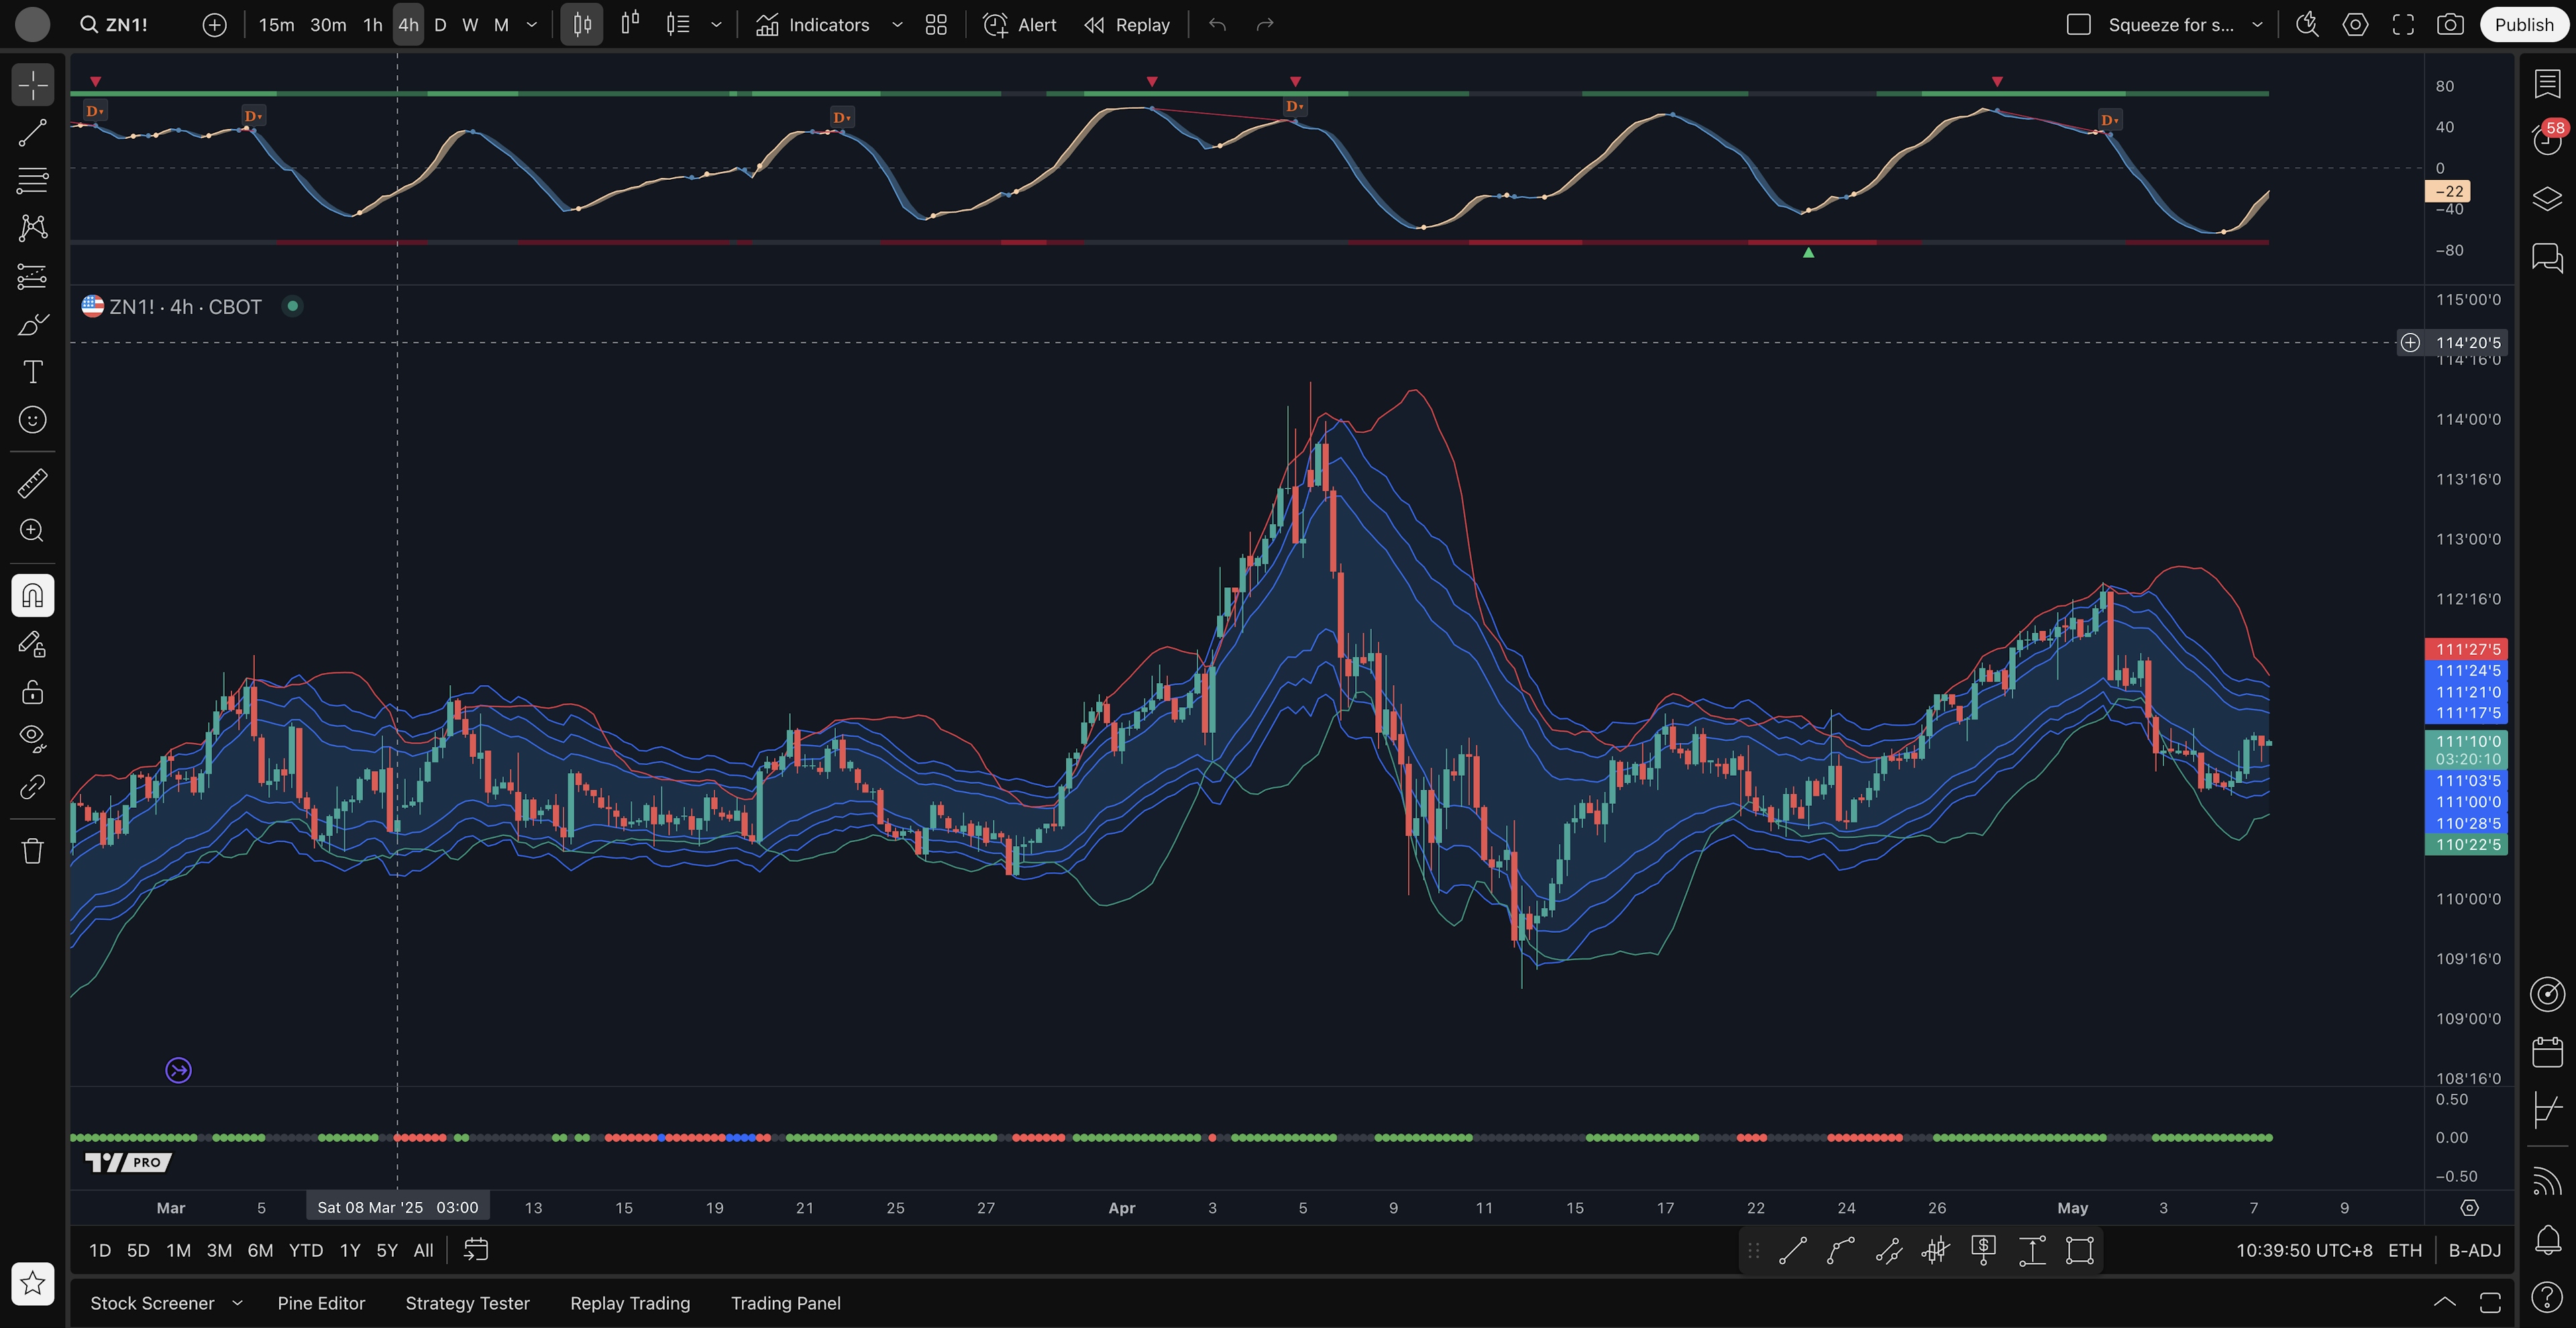Open the Alerts bell panel
This screenshot has width=2576, height=1328.
[2547, 1240]
